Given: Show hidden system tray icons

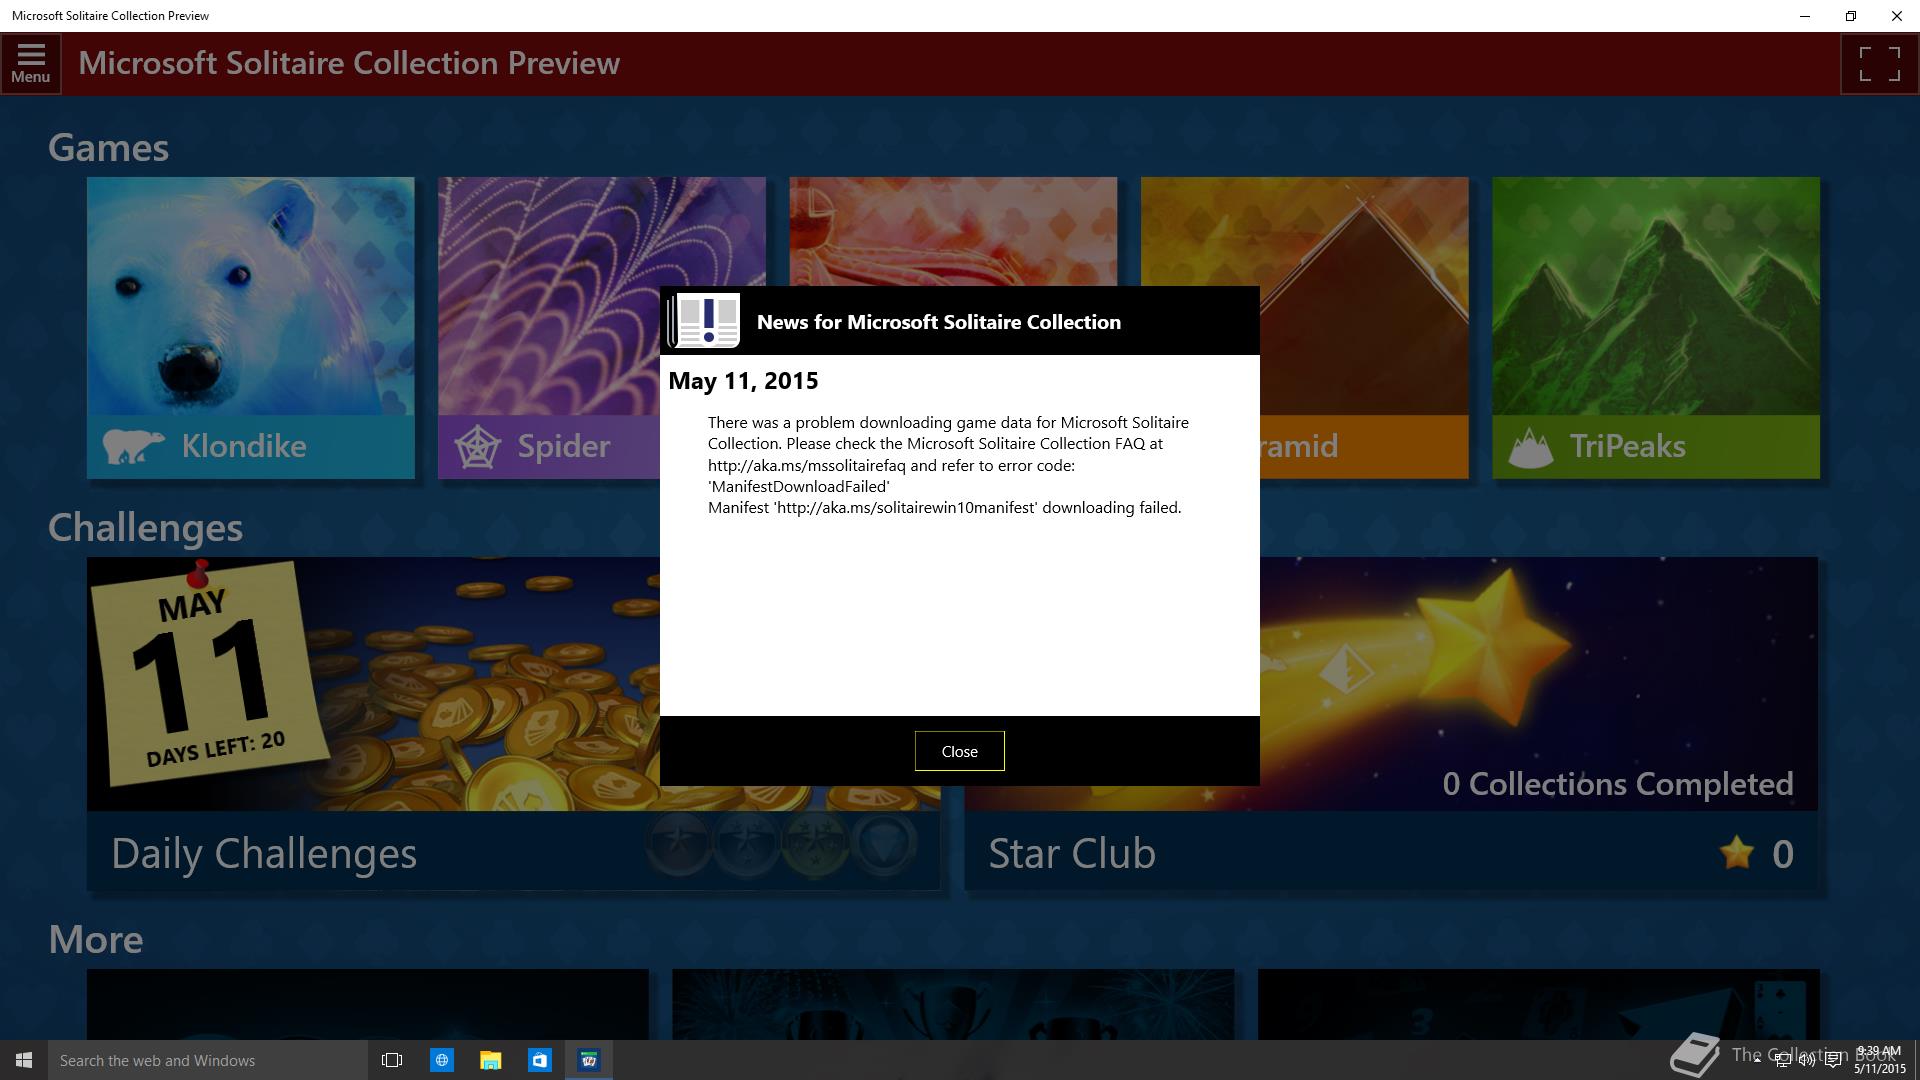Looking at the screenshot, I should [x=1757, y=1061].
